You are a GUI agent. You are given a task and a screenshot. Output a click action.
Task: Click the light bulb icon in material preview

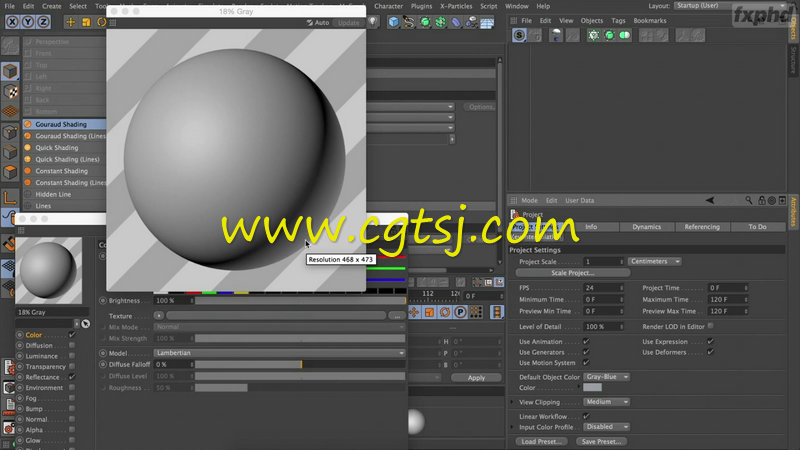coord(373,22)
